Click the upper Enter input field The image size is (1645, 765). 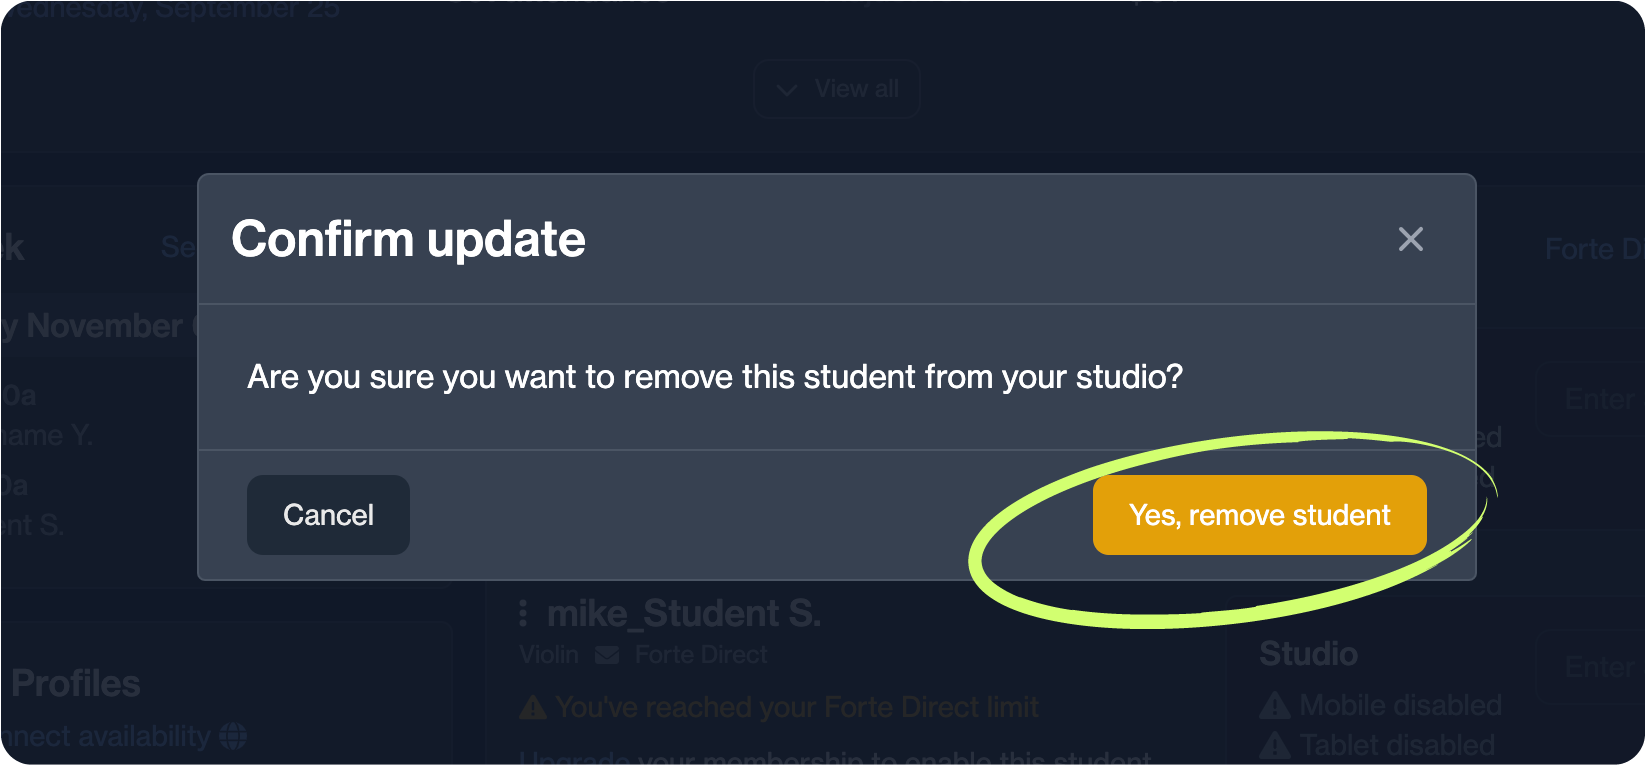click(x=1595, y=399)
